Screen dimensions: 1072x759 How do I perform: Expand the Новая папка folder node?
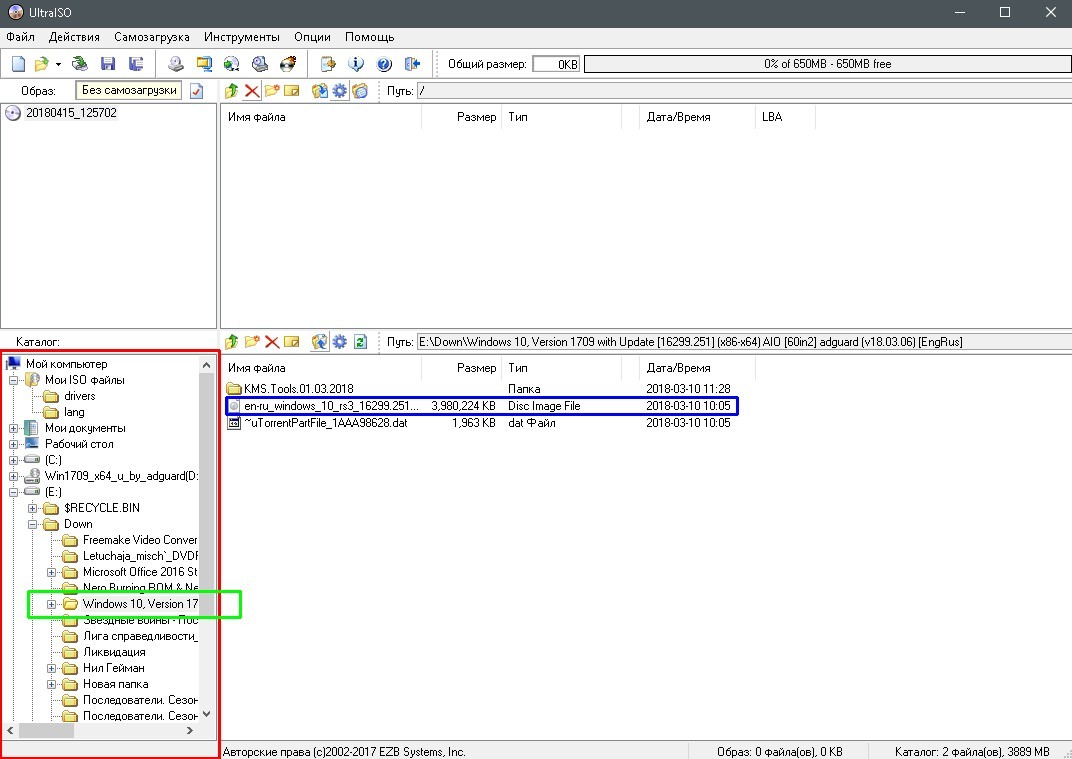(x=51, y=684)
